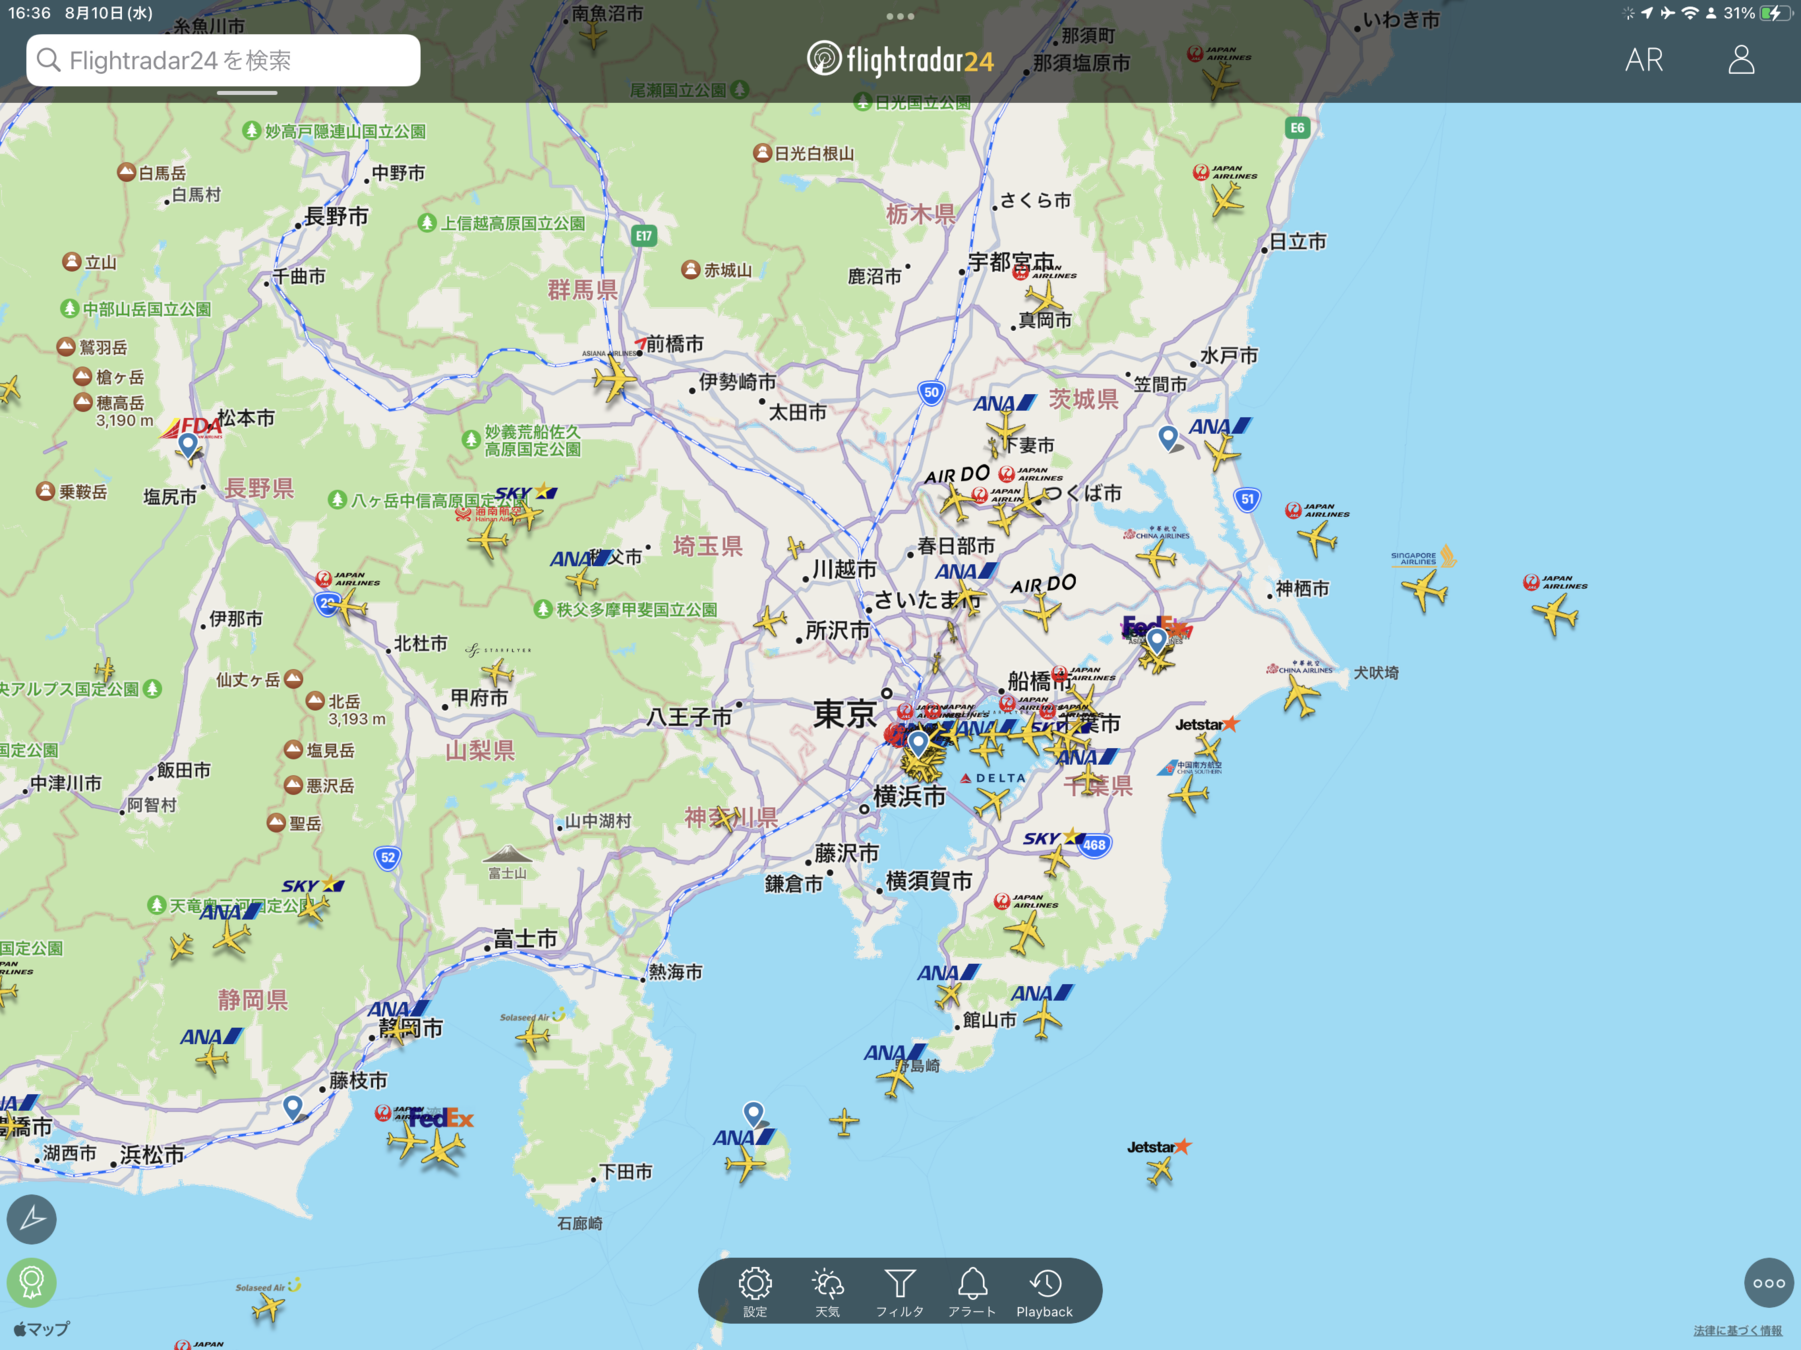Select the FedEx aircraft near 浜松市 coast
Screen dimensions: 1801x1350
coord(442,1150)
